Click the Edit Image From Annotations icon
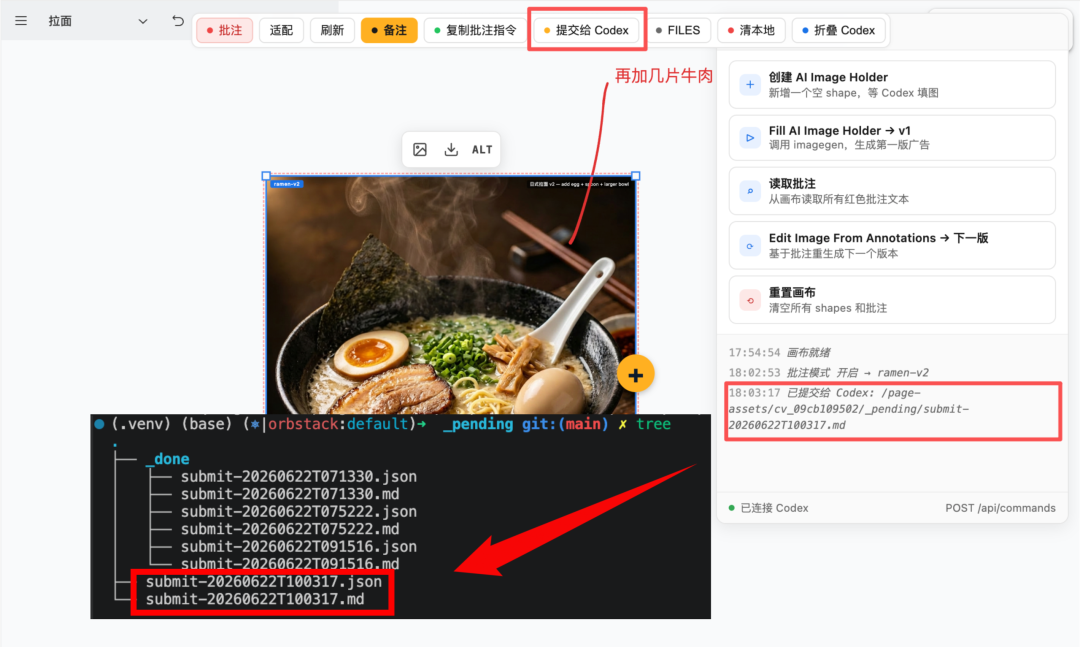The image size is (1080, 647). 750,245
